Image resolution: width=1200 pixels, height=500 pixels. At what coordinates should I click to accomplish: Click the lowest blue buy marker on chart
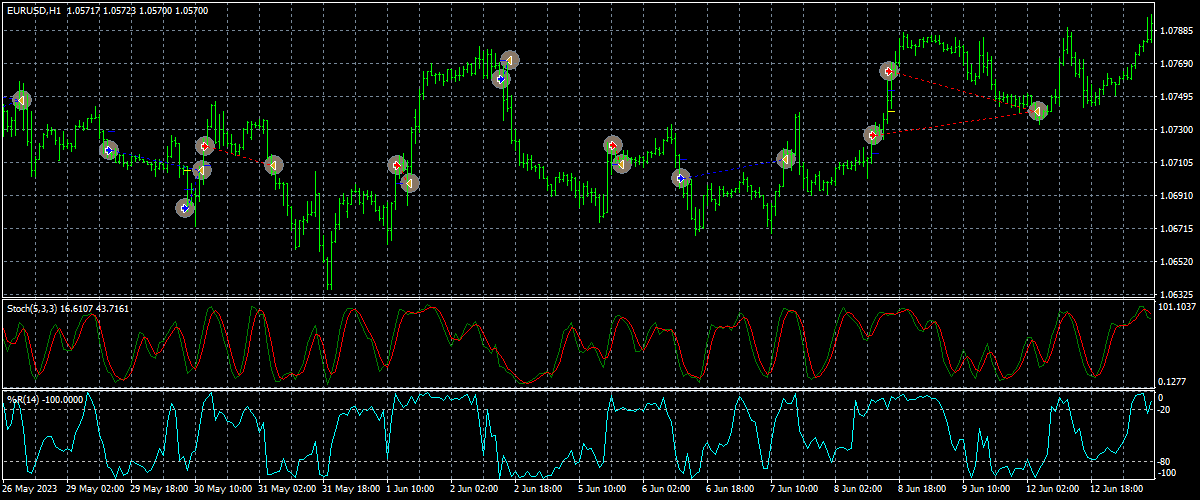pos(185,208)
